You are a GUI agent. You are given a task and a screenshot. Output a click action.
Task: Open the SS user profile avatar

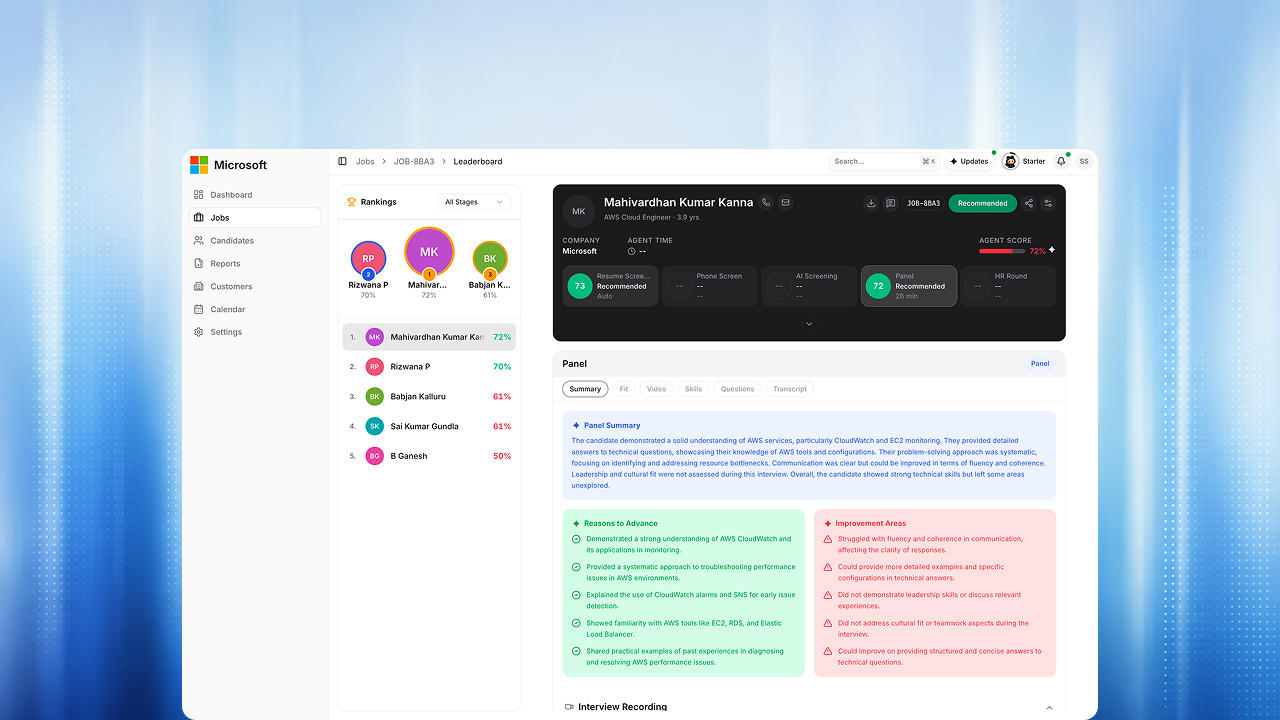1084,161
